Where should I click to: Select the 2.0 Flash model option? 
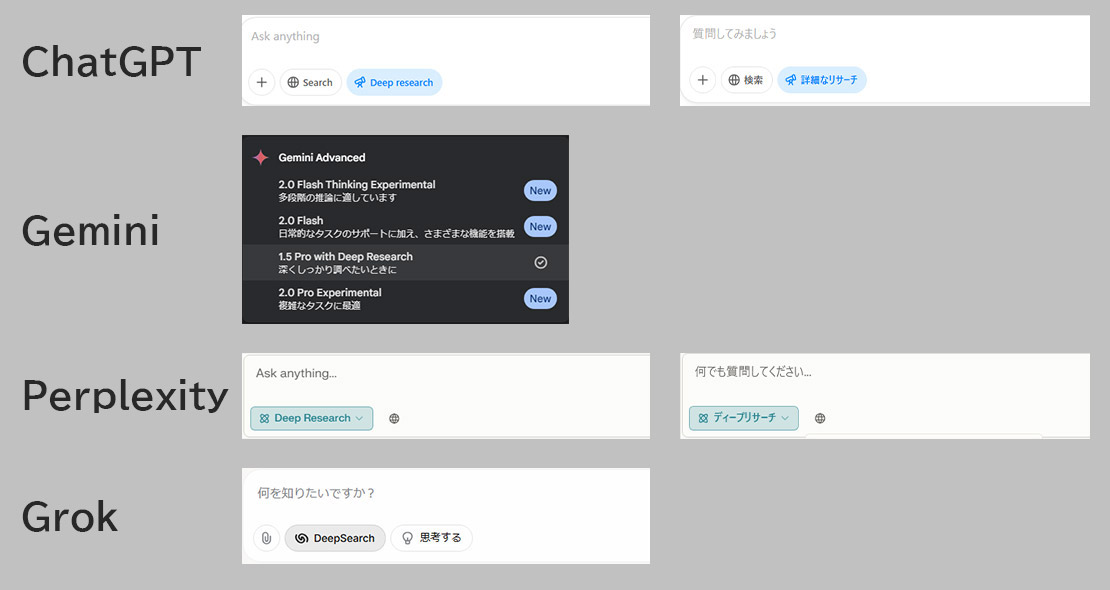point(405,227)
